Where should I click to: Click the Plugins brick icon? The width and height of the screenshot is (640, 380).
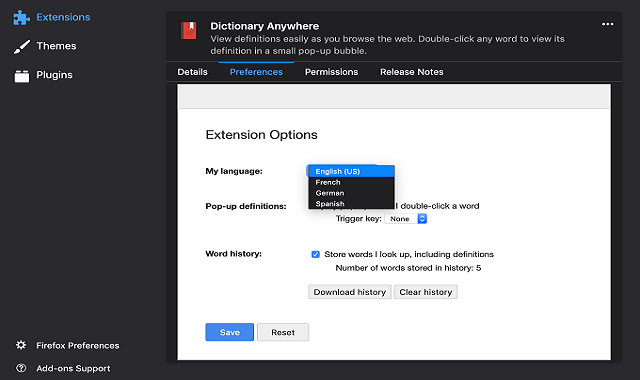(x=22, y=76)
